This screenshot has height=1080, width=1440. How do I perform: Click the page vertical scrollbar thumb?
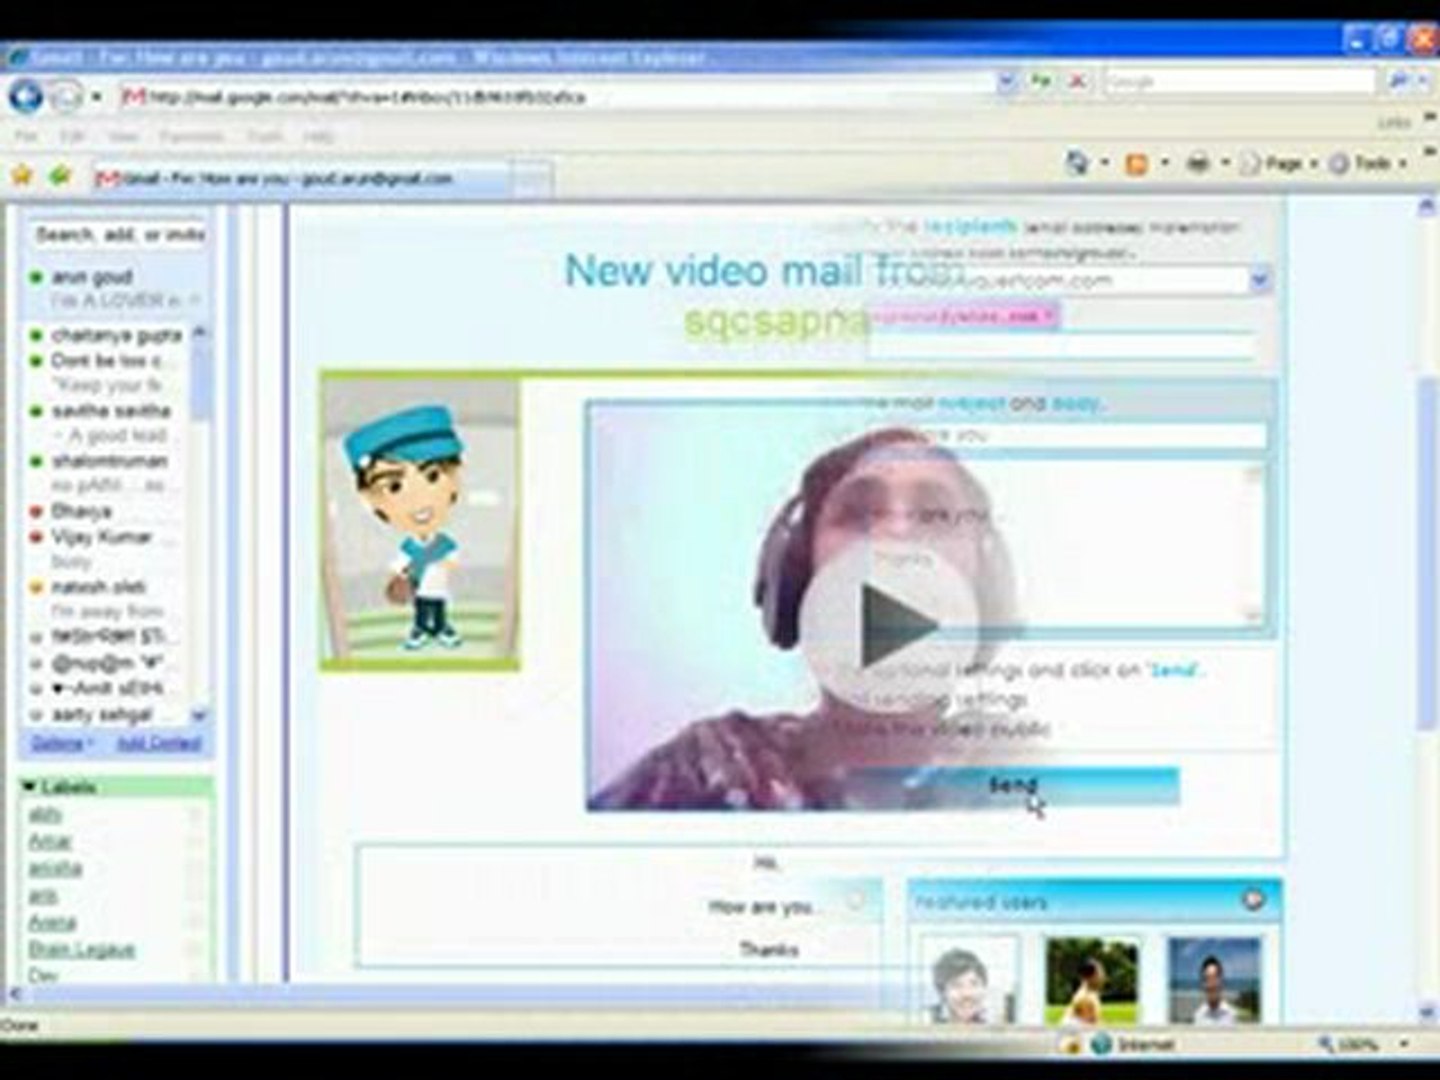click(x=1427, y=555)
